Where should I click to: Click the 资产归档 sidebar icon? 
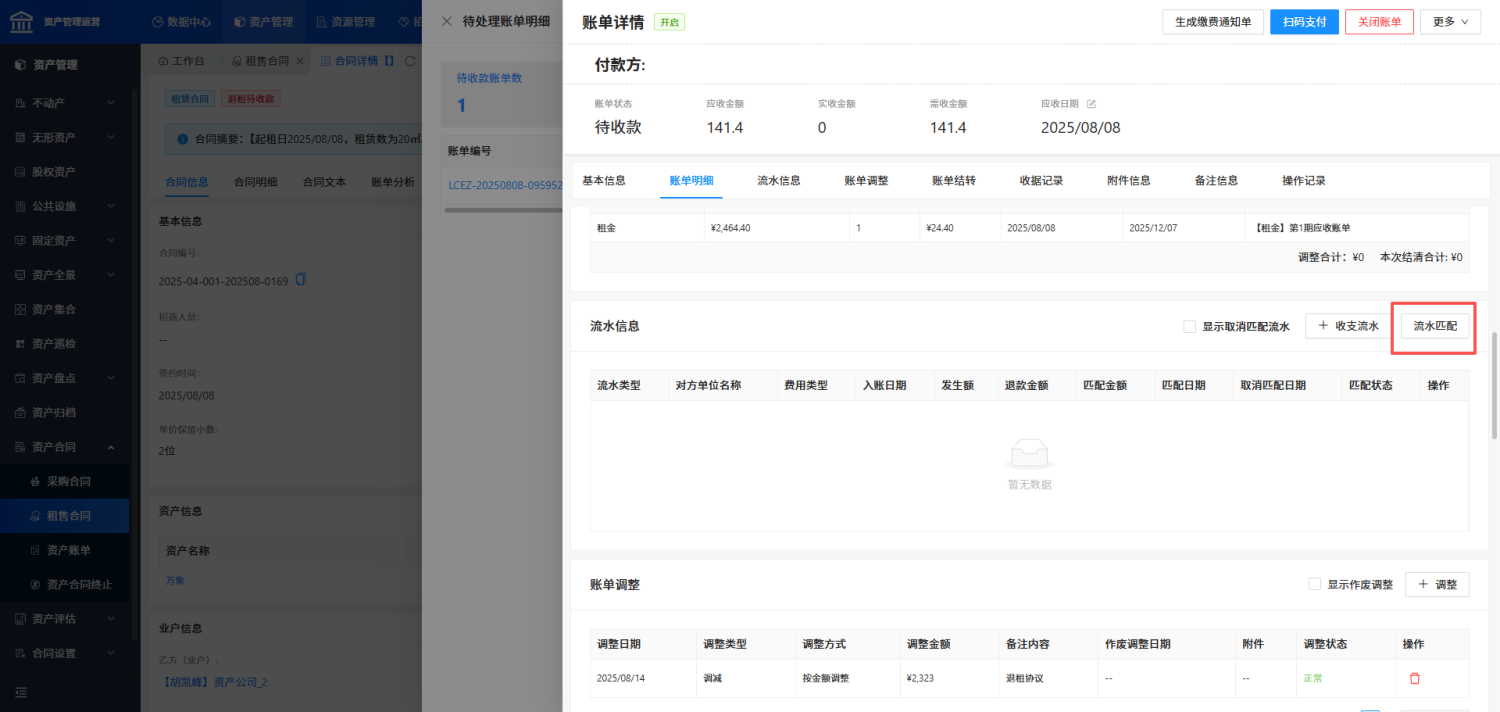(20, 412)
